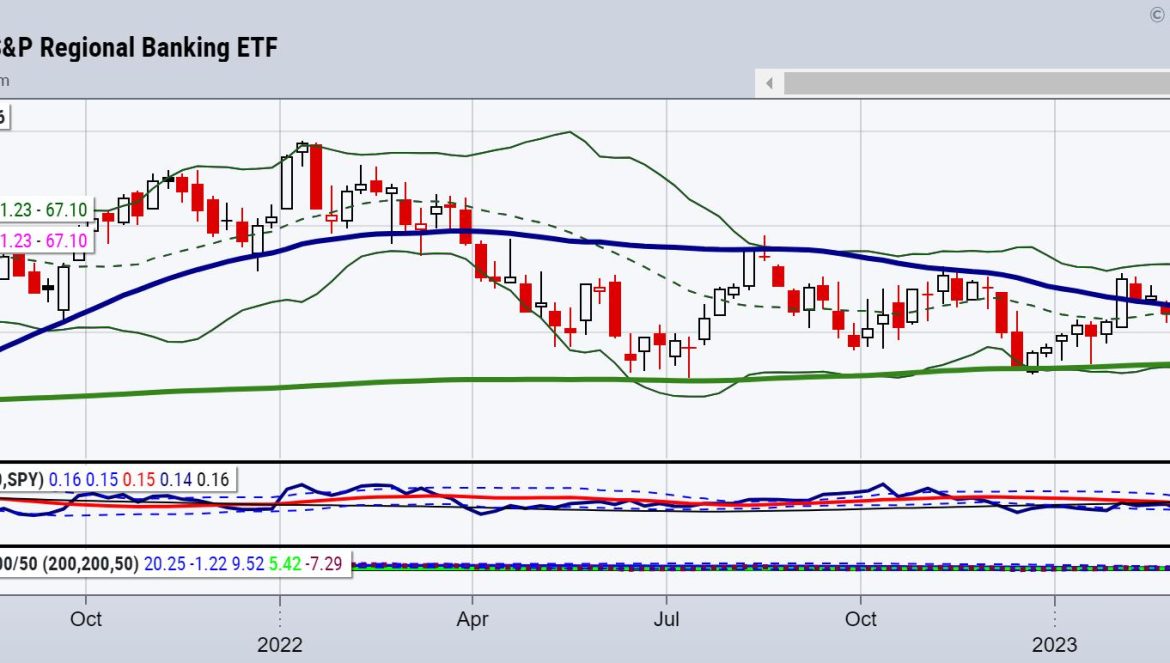Click the '2022' year axis label
Viewport: 1170px width, 663px height.
pos(280,645)
